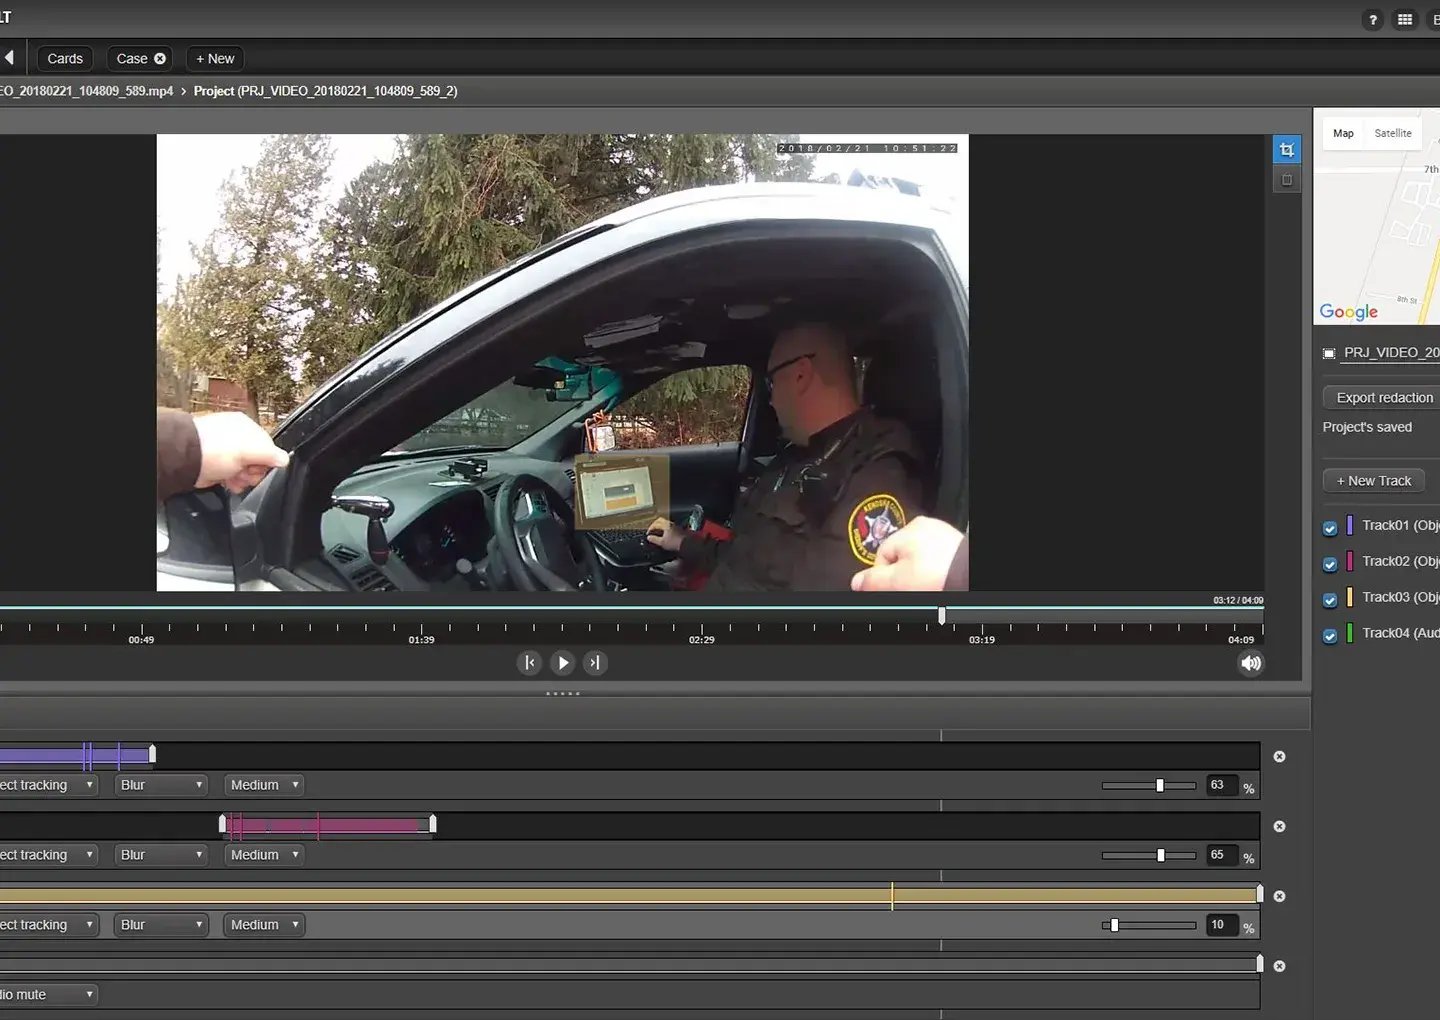
Task: Switch map to Satellite view
Action: click(x=1392, y=133)
